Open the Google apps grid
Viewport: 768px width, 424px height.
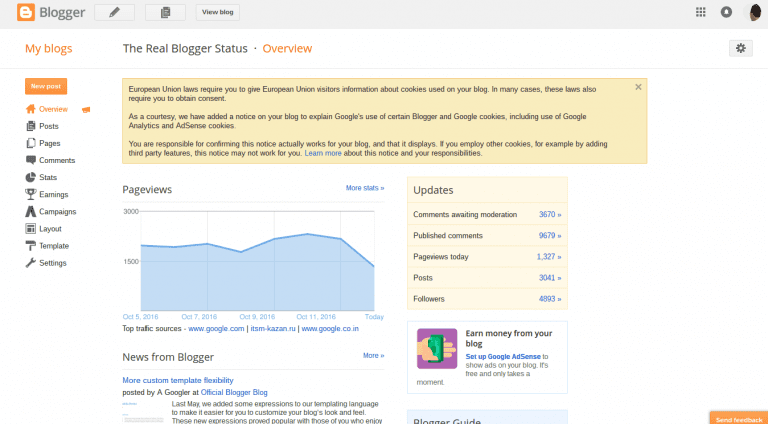[700, 12]
